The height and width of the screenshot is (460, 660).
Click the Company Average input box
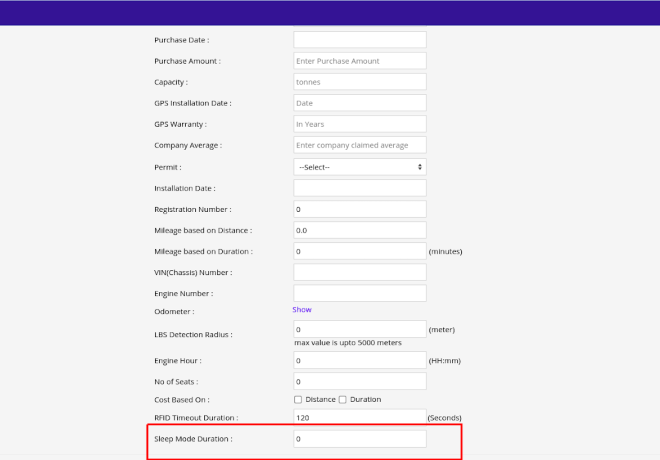coord(360,145)
